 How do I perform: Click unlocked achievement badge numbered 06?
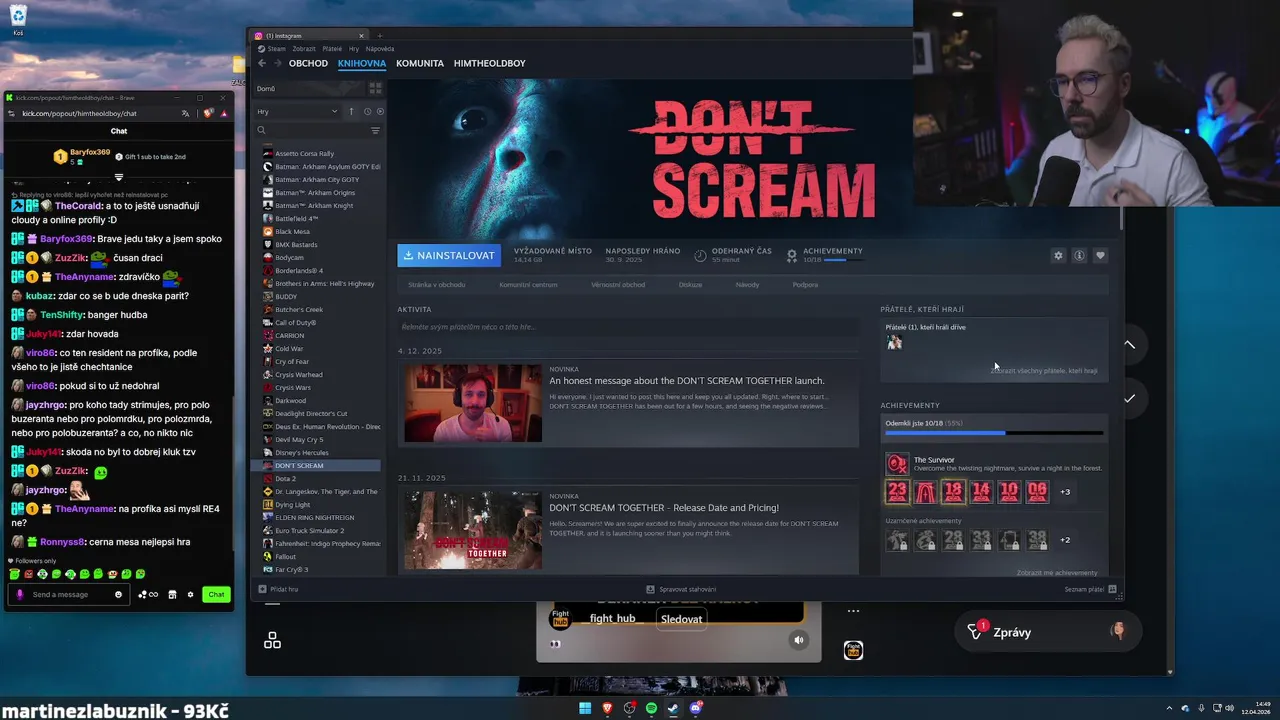tap(1037, 491)
